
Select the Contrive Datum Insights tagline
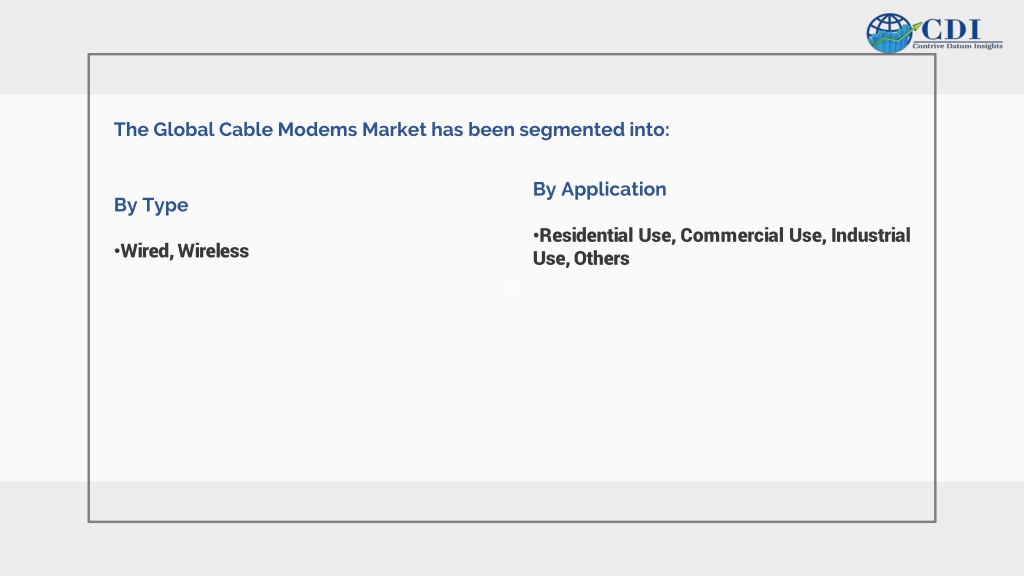957,46
